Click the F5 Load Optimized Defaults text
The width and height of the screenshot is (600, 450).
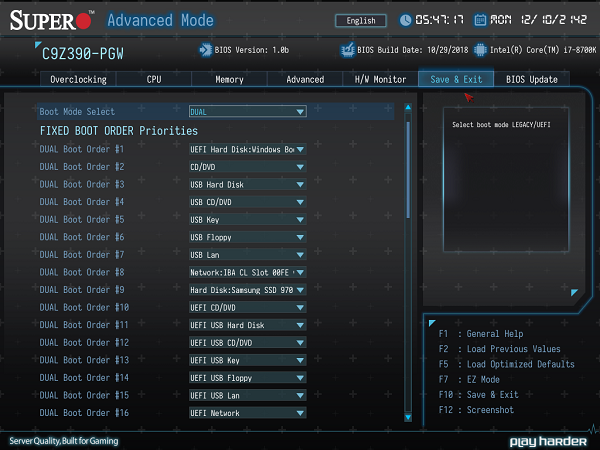506,365
